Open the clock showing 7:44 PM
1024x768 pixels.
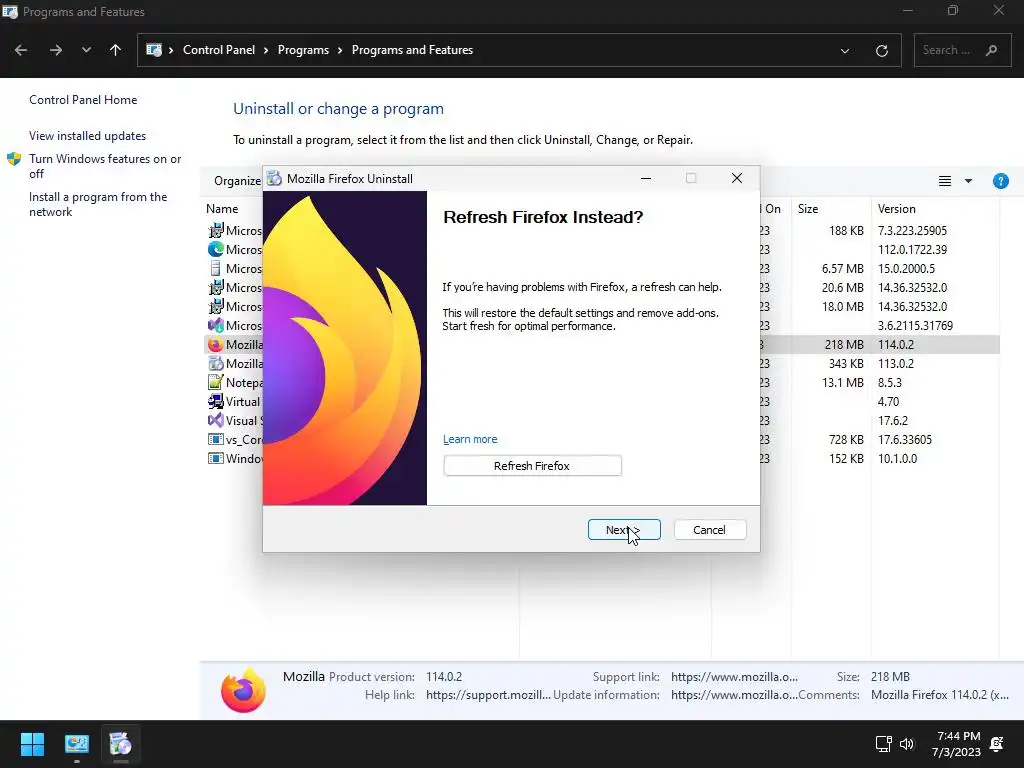coord(957,744)
